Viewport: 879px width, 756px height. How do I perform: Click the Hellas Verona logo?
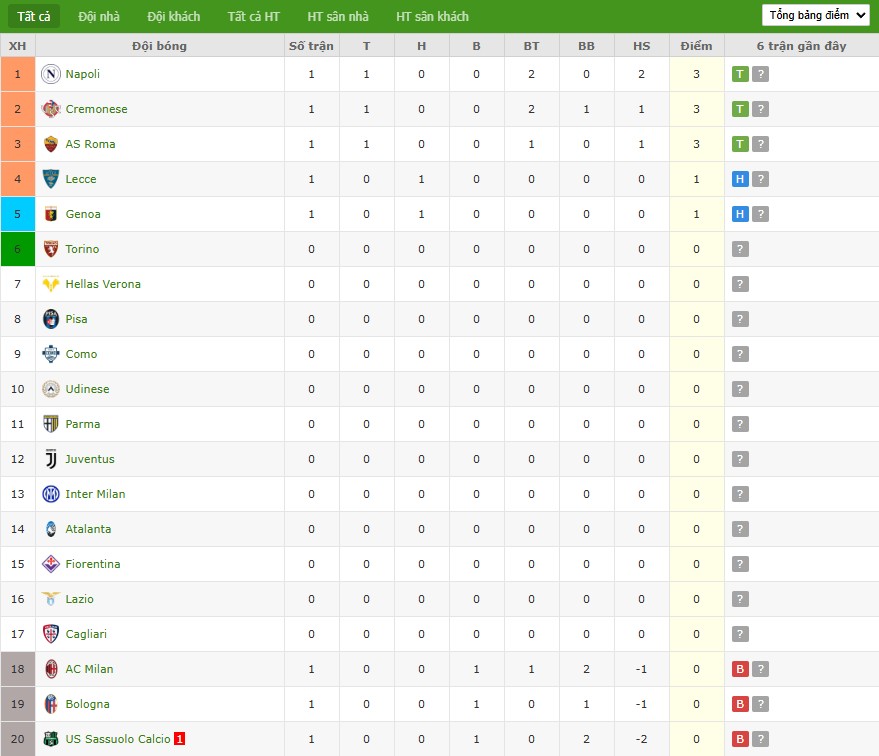click(51, 284)
